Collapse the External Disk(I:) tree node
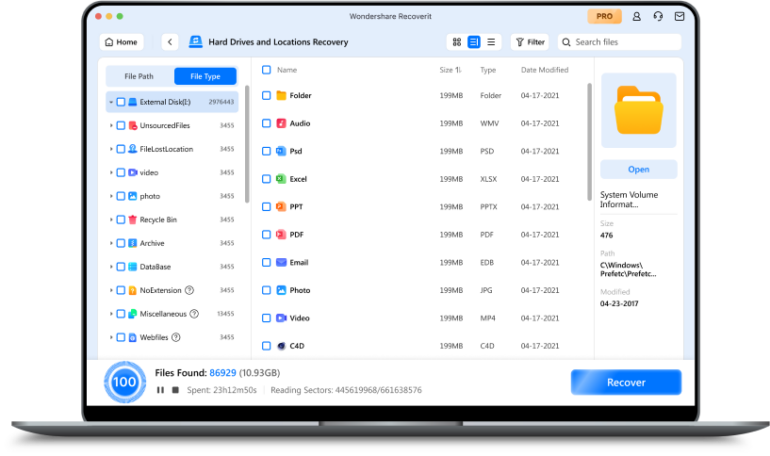The height and width of the screenshot is (456, 770). pyautogui.click(x=111, y=102)
